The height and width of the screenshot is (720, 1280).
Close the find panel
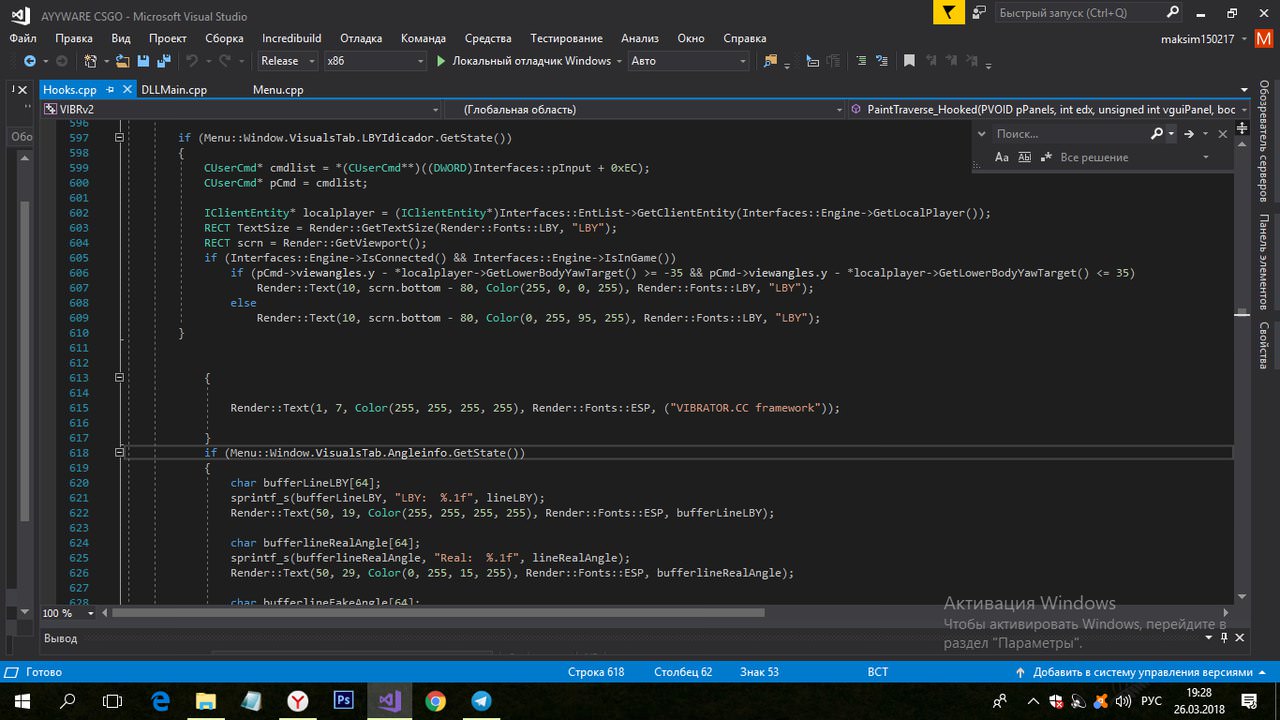[1222, 133]
